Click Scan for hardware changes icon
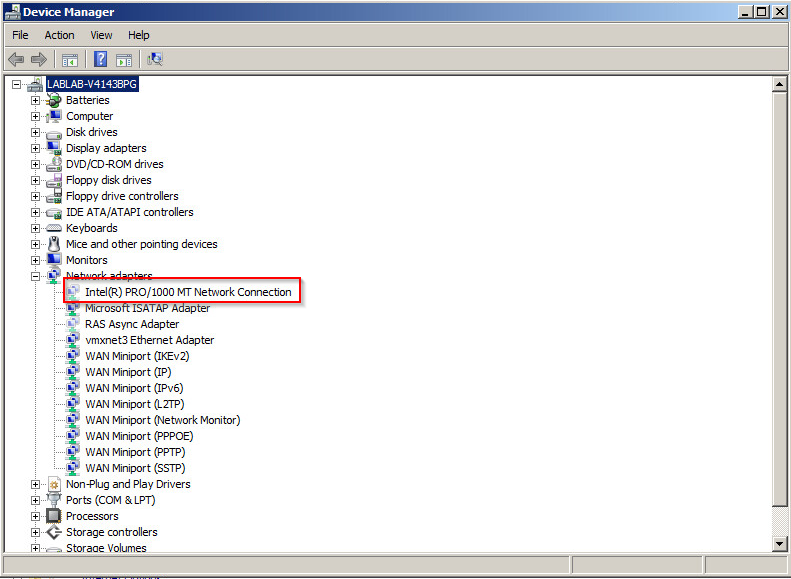This screenshot has height=579, width=791. tap(155, 60)
